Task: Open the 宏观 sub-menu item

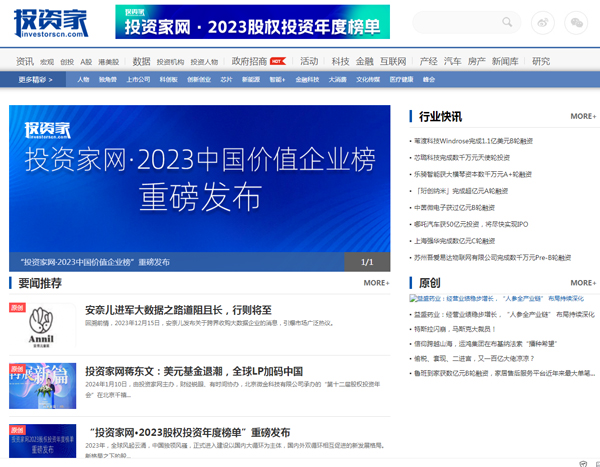Action: 47,62
